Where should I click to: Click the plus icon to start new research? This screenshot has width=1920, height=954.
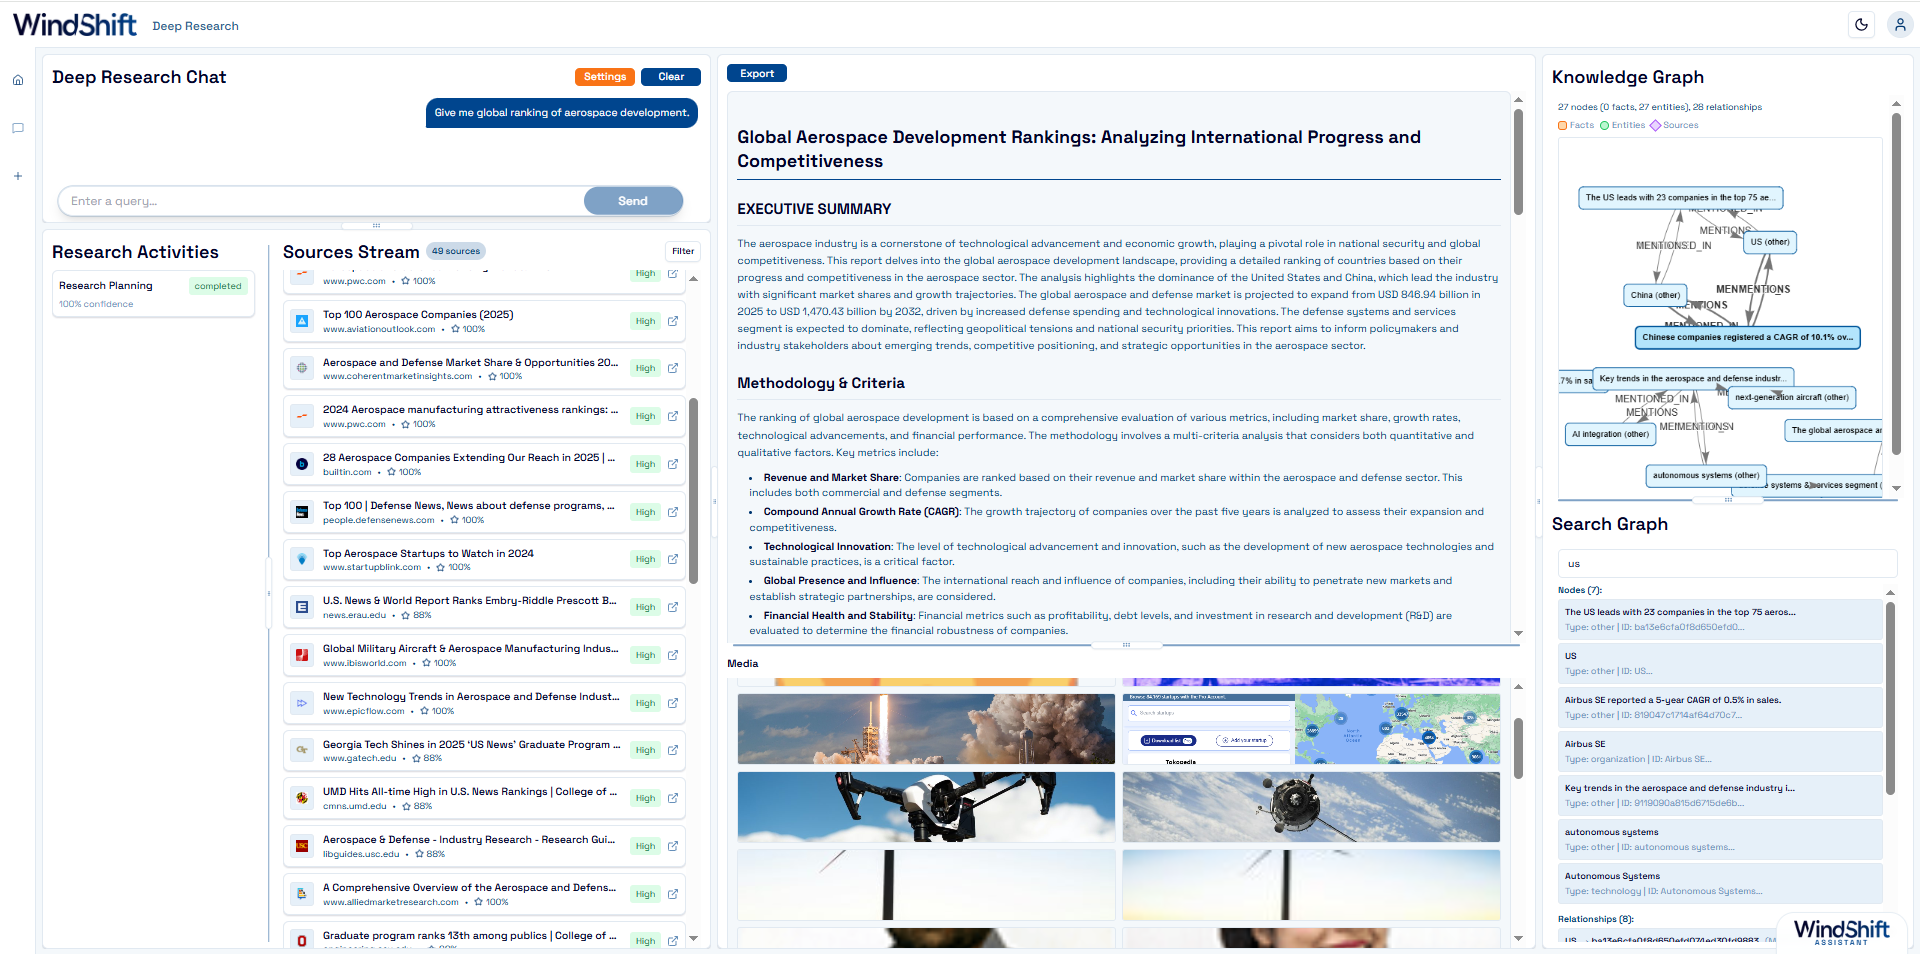click(18, 175)
